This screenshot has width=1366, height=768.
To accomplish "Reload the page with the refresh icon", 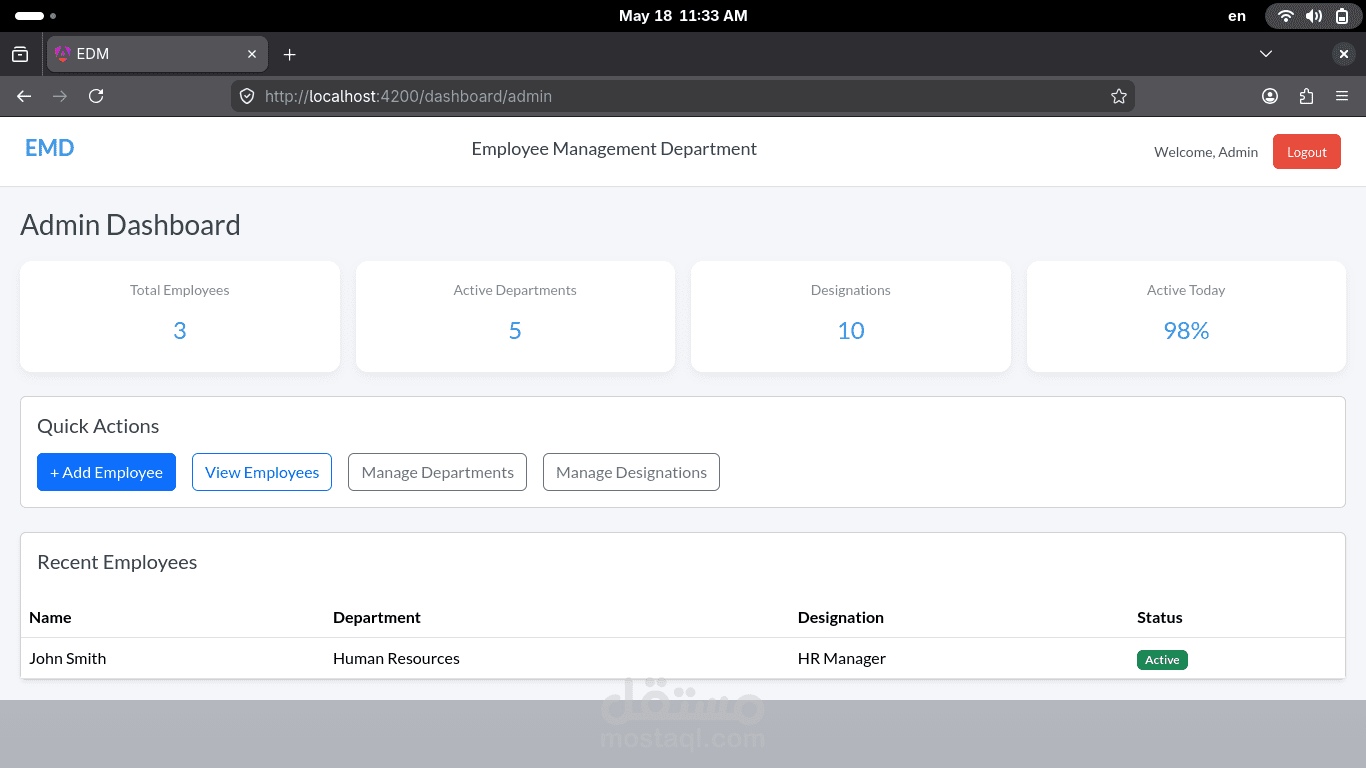I will click(96, 96).
